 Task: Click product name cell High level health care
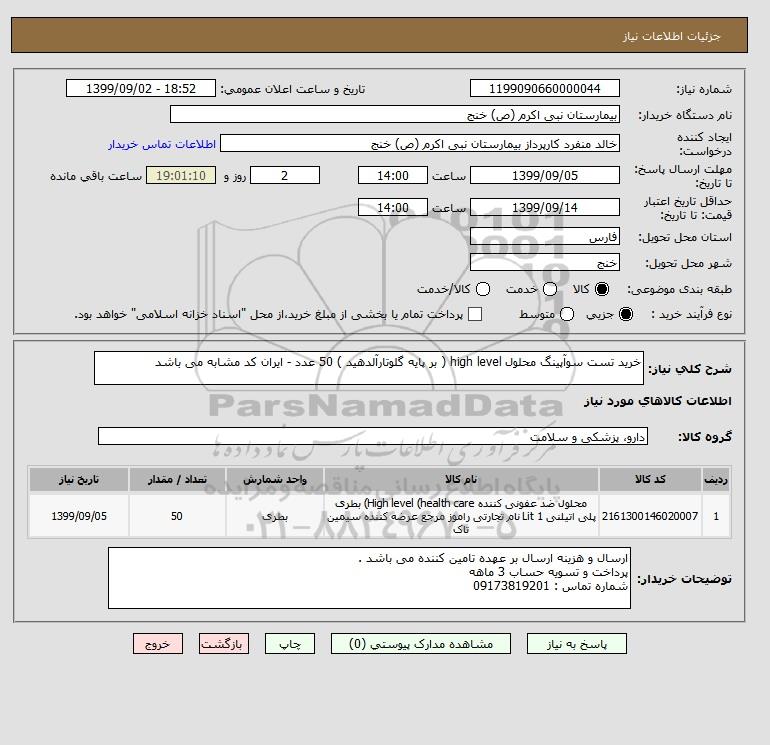point(461,516)
